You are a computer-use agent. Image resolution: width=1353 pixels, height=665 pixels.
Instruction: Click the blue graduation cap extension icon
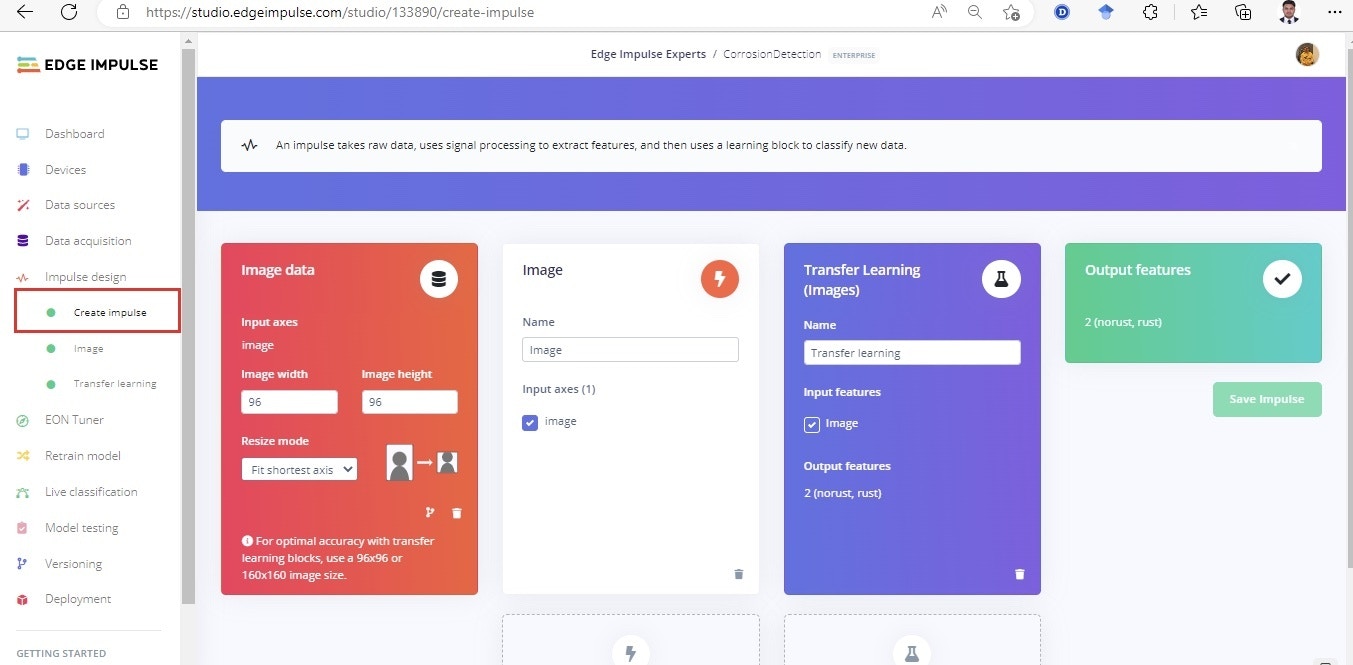1106,12
